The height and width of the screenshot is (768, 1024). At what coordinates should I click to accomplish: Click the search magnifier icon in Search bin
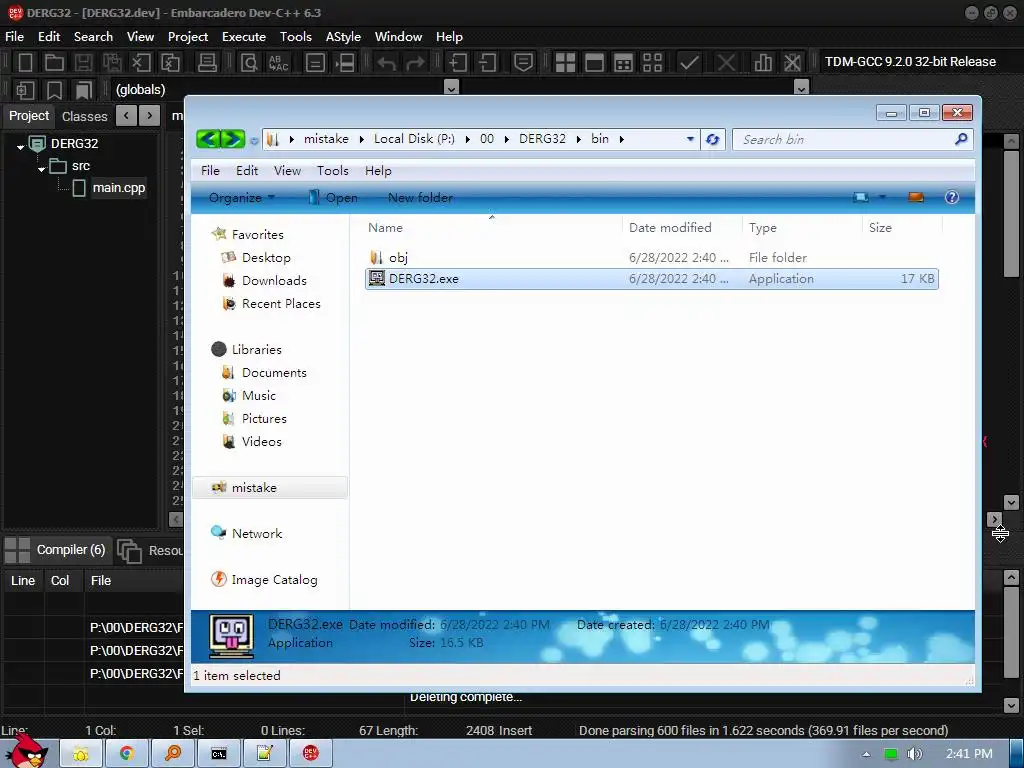pos(961,139)
